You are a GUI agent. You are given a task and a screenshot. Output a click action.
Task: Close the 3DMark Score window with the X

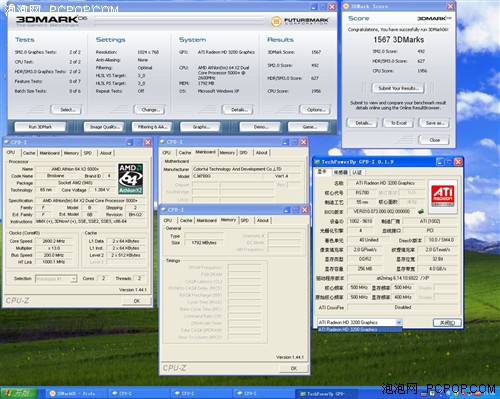pyautogui.click(x=450, y=6)
